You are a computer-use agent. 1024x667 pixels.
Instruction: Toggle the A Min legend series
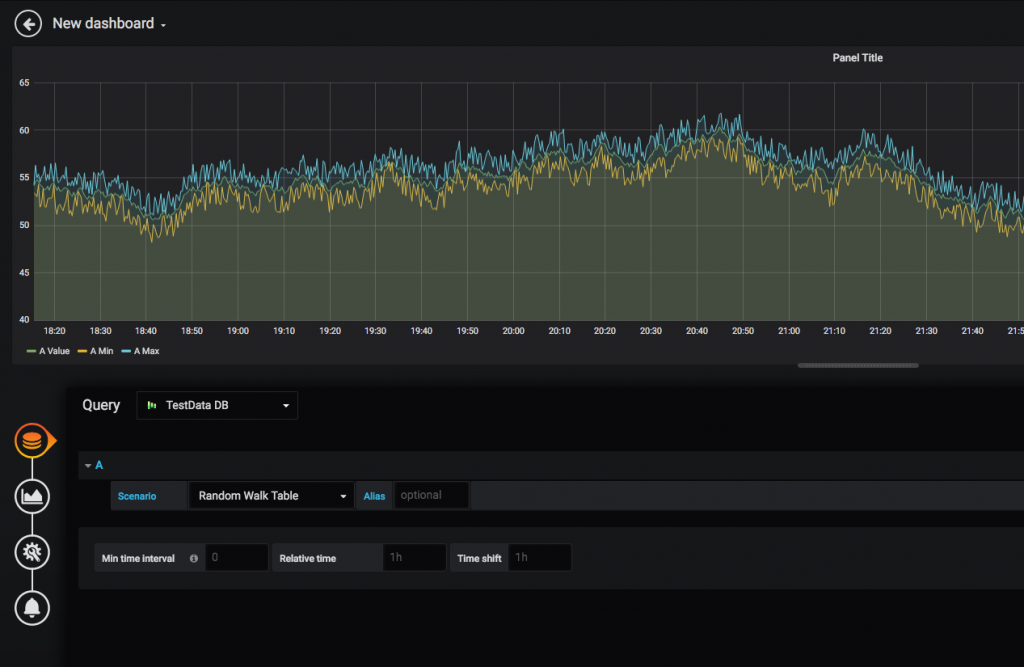(95, 351)
